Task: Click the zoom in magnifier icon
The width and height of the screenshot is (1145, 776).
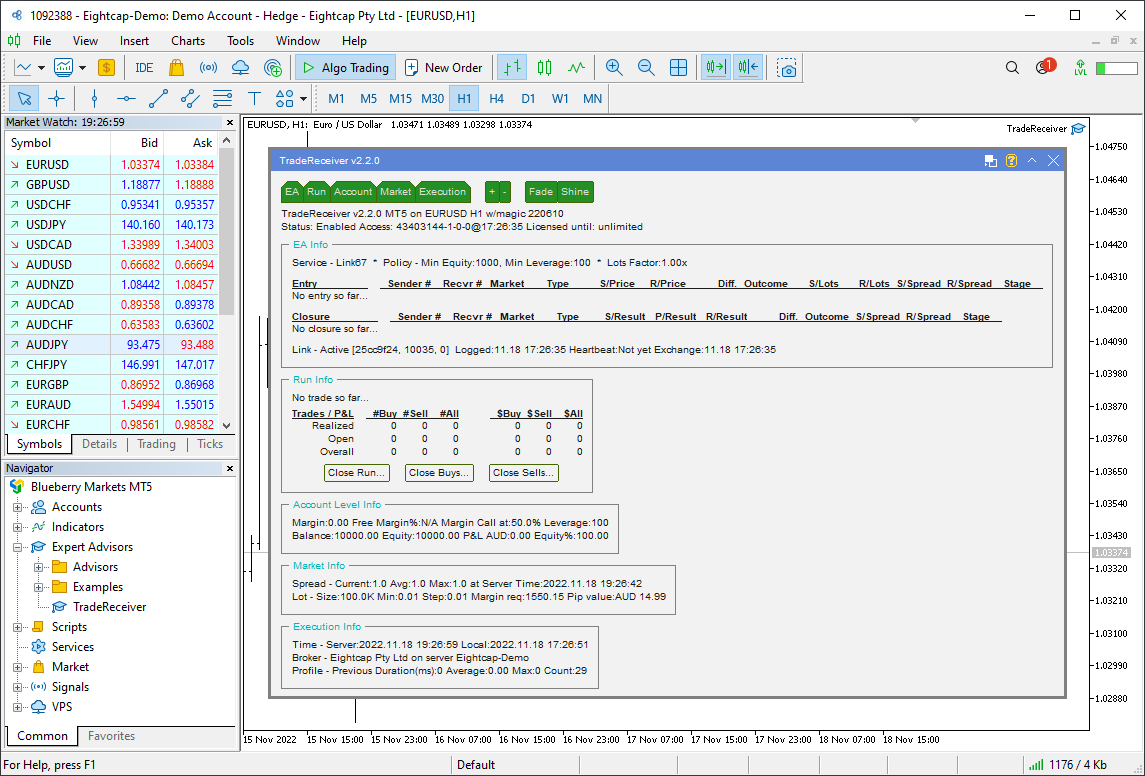Action: 614,68
